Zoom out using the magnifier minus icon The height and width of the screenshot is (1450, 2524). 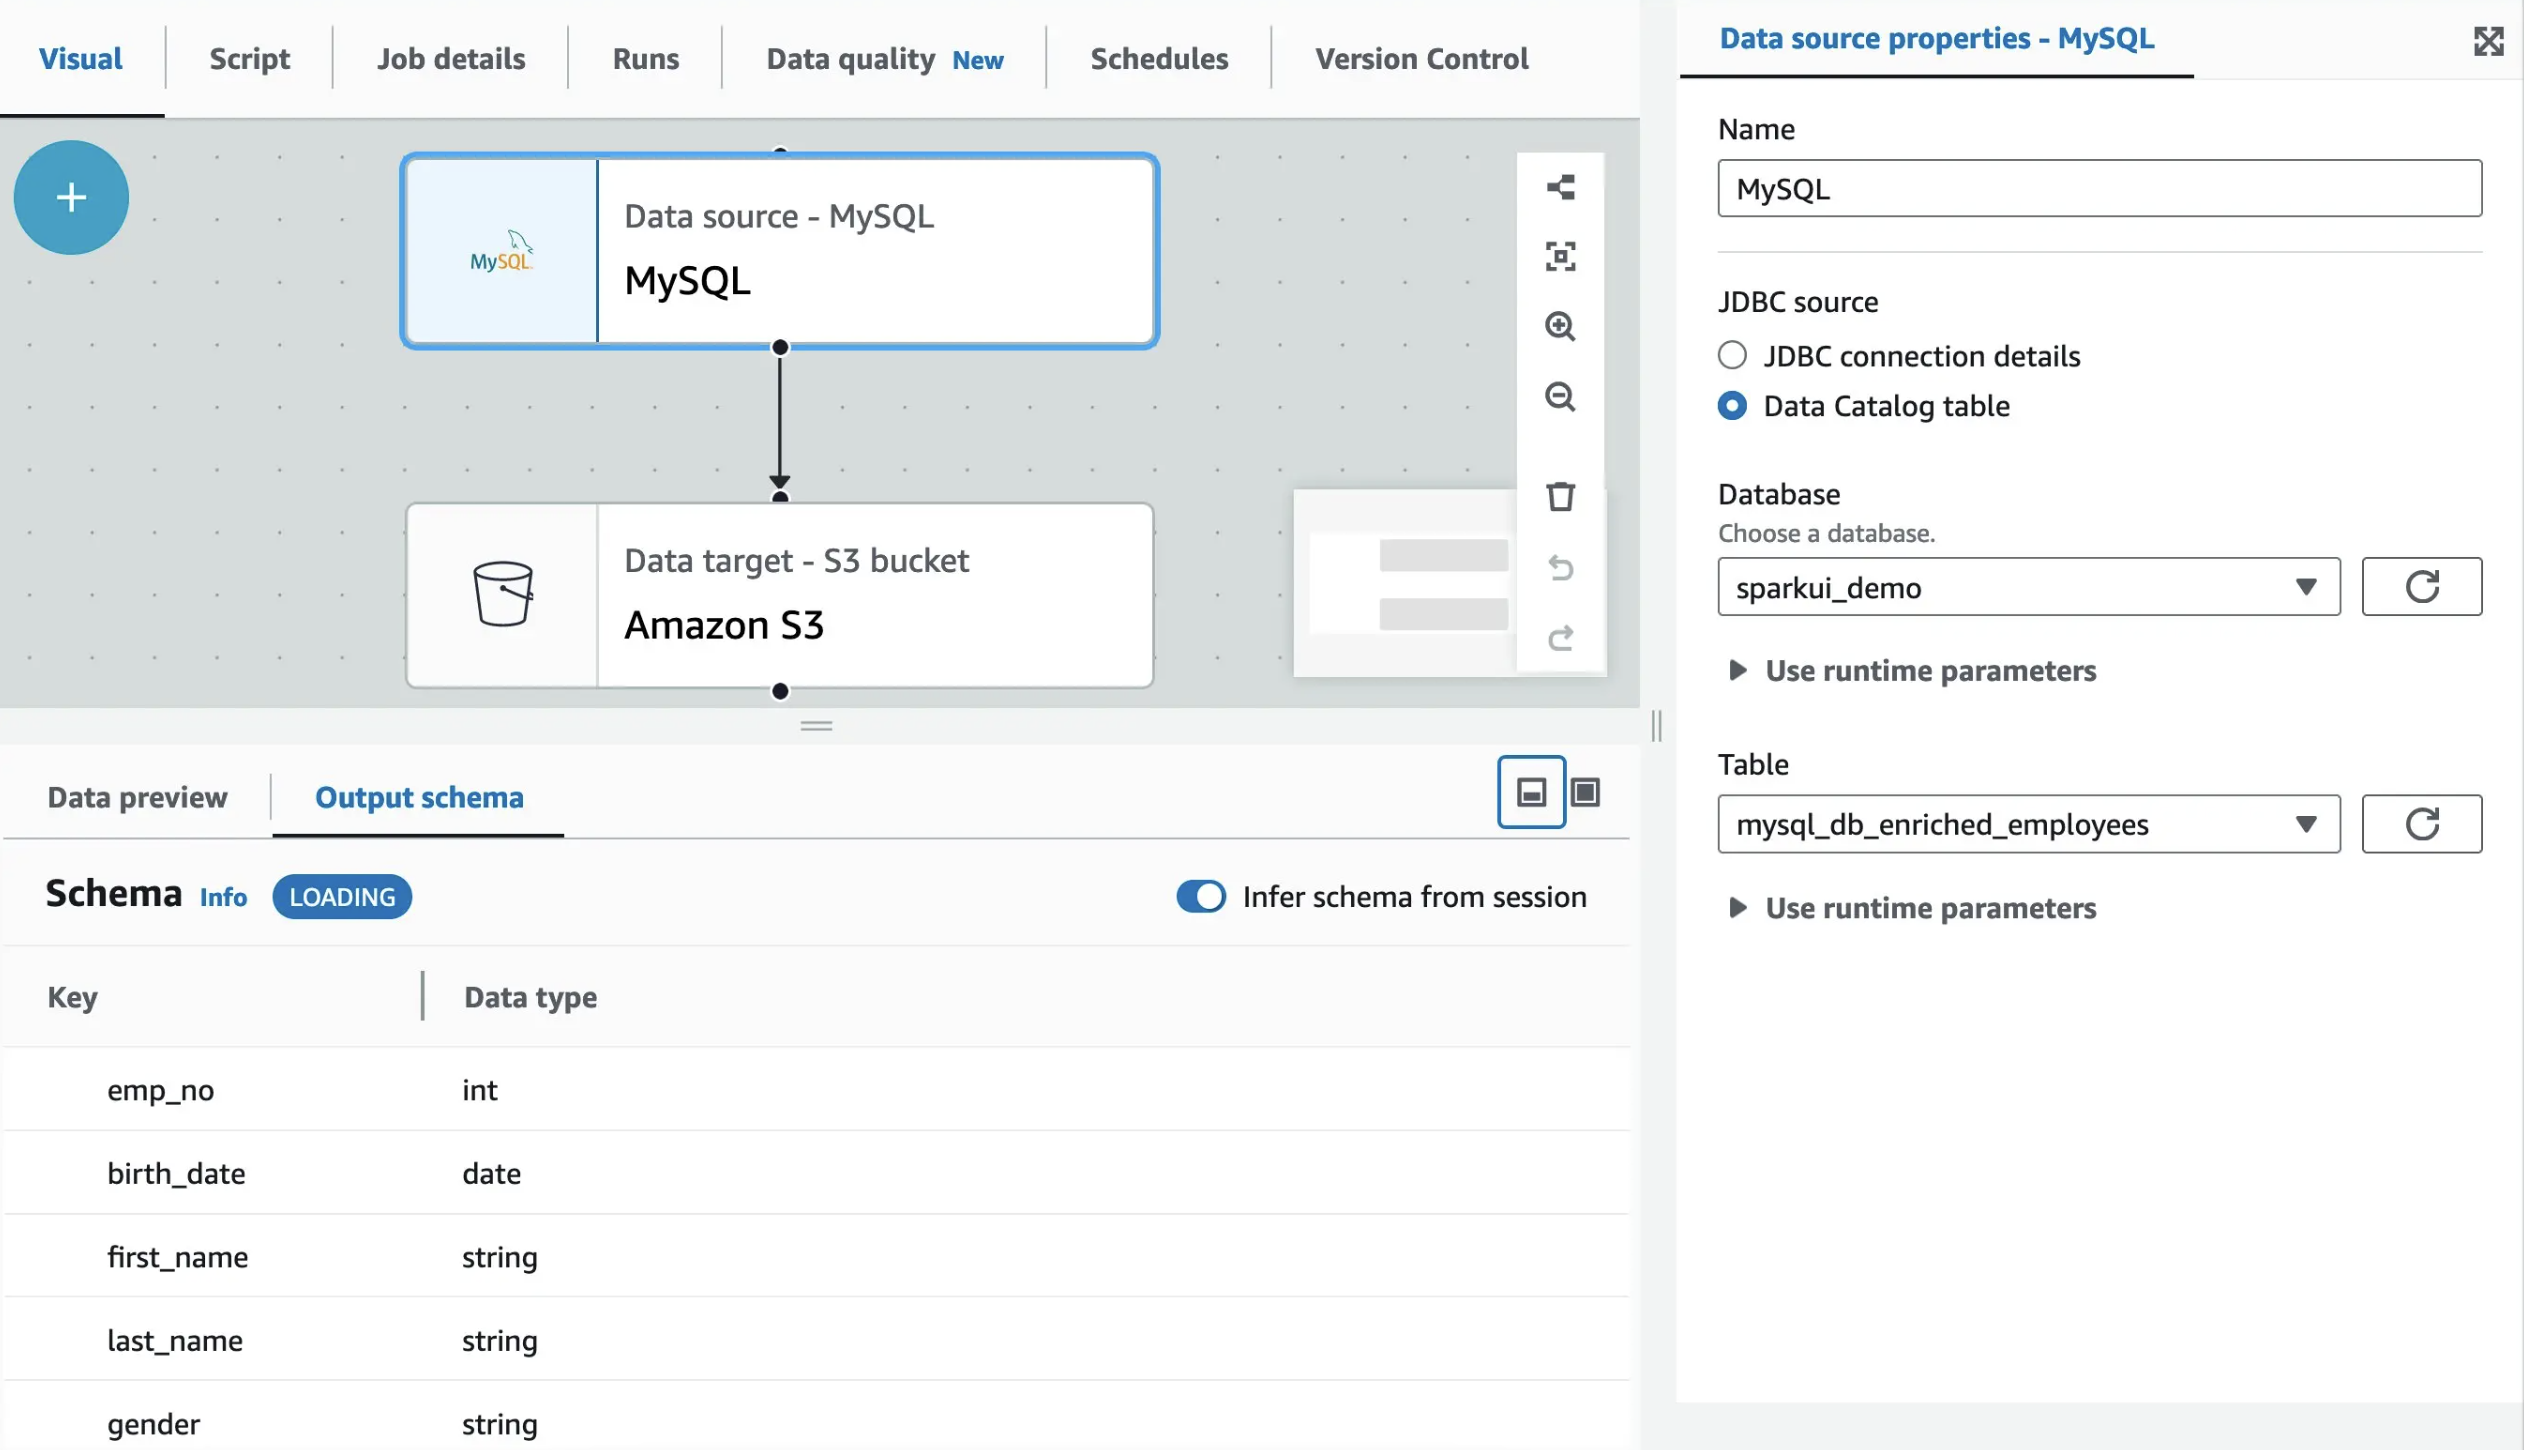click(1560, 397)
